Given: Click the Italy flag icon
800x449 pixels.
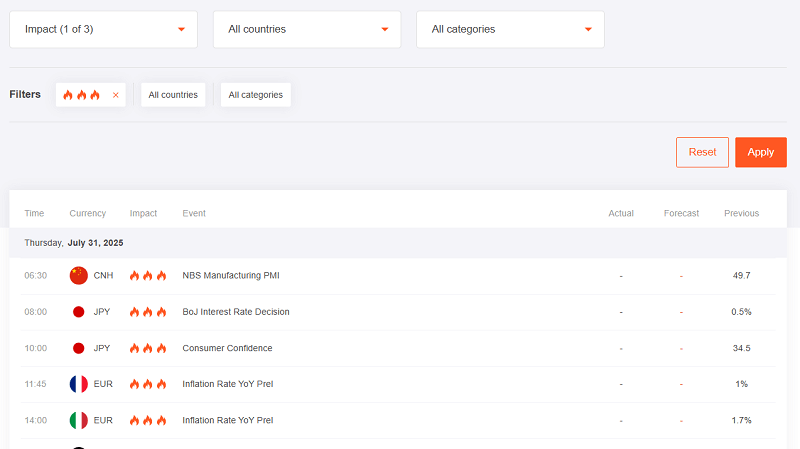Looking at the screenshot, I should [x=79, y=420].
